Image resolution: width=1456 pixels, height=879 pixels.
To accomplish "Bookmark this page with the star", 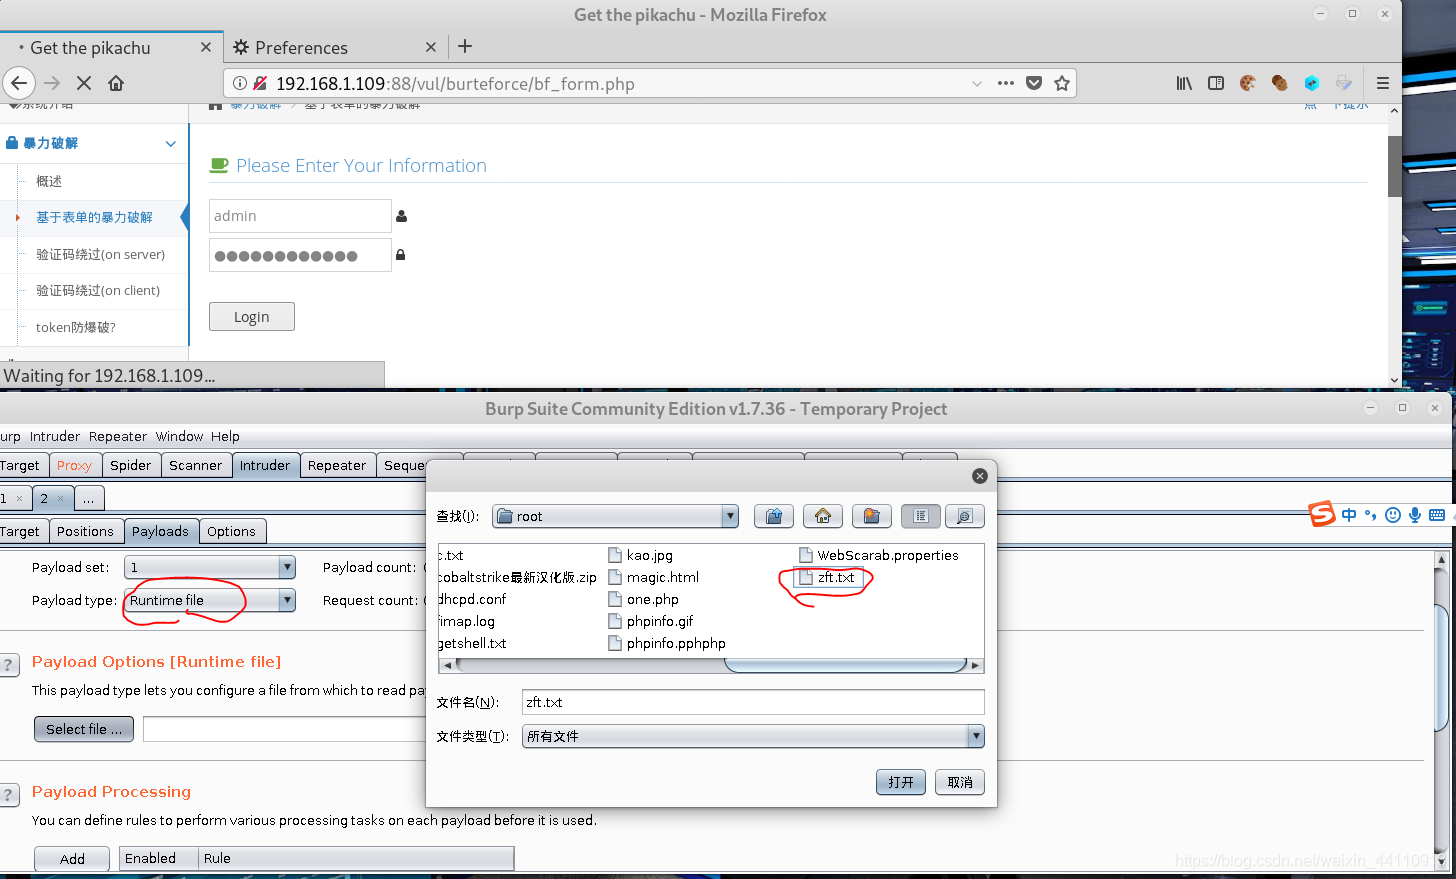I will click(1062, 83).
